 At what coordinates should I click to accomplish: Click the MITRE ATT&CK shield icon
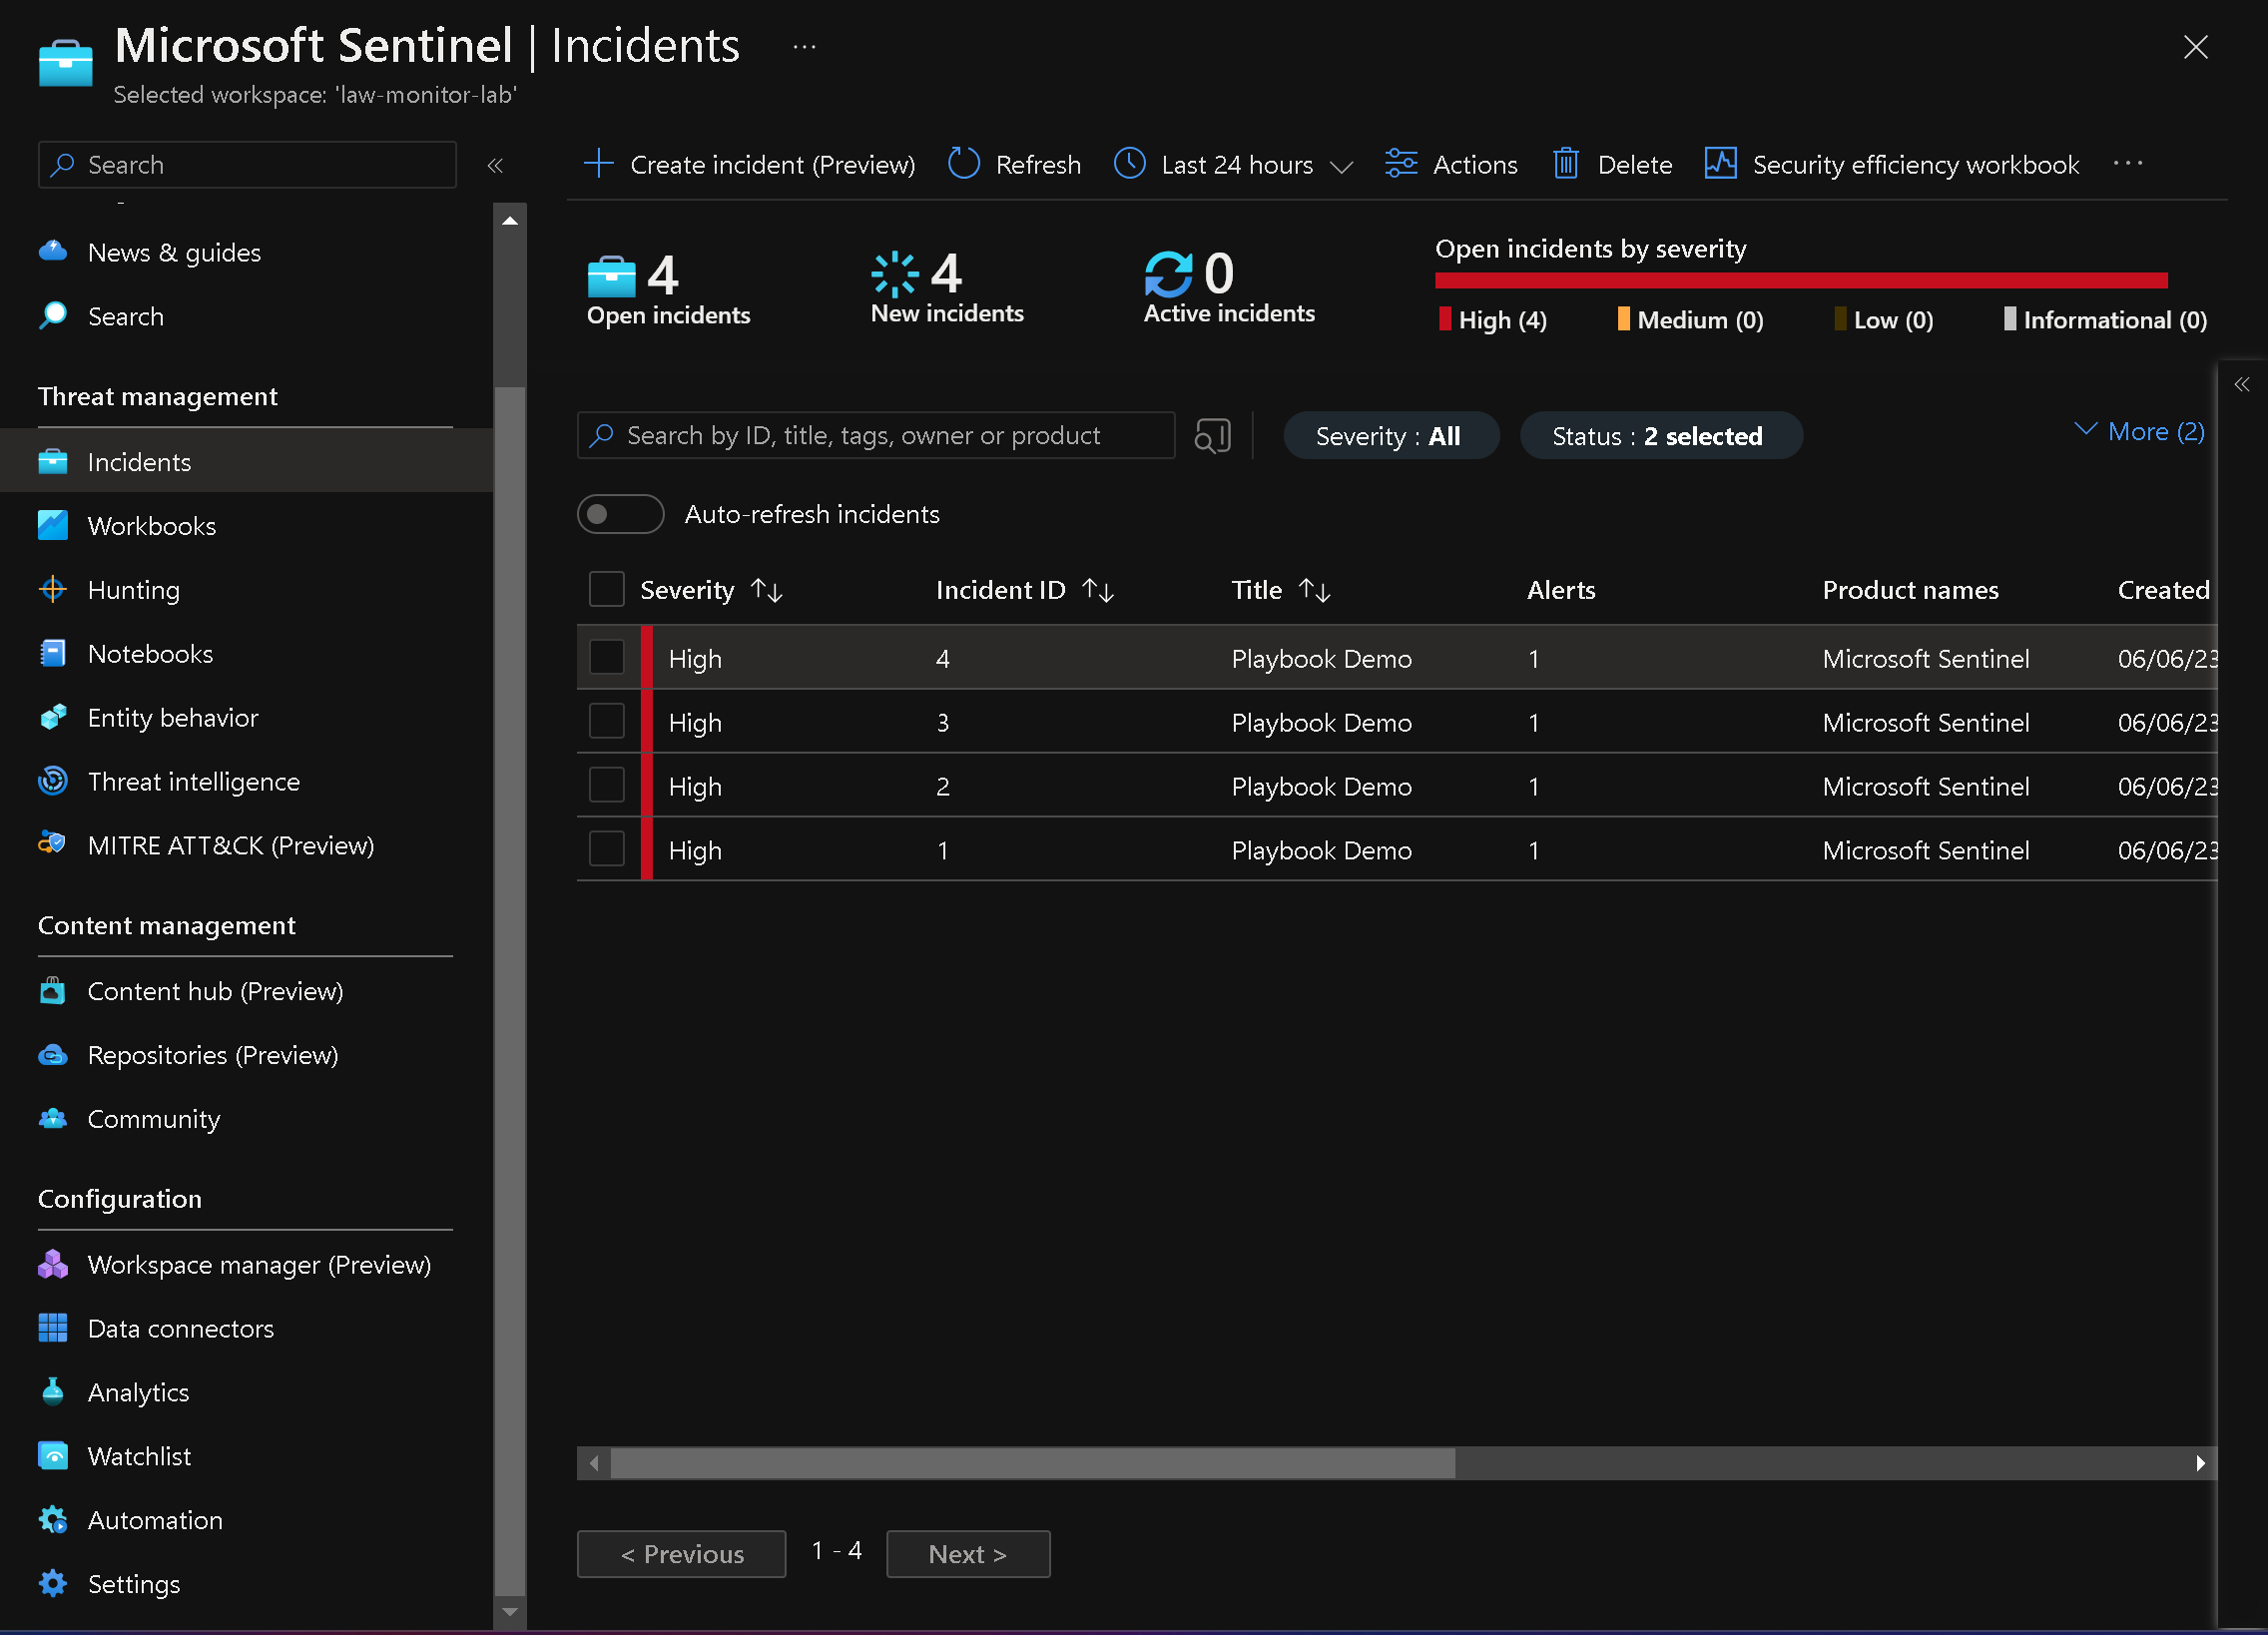[53, 845]
